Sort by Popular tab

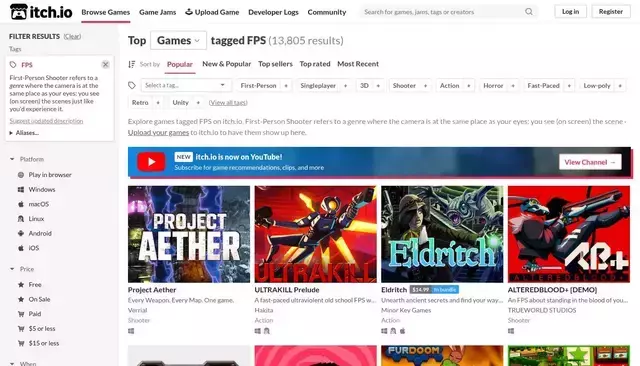[180, 64]
